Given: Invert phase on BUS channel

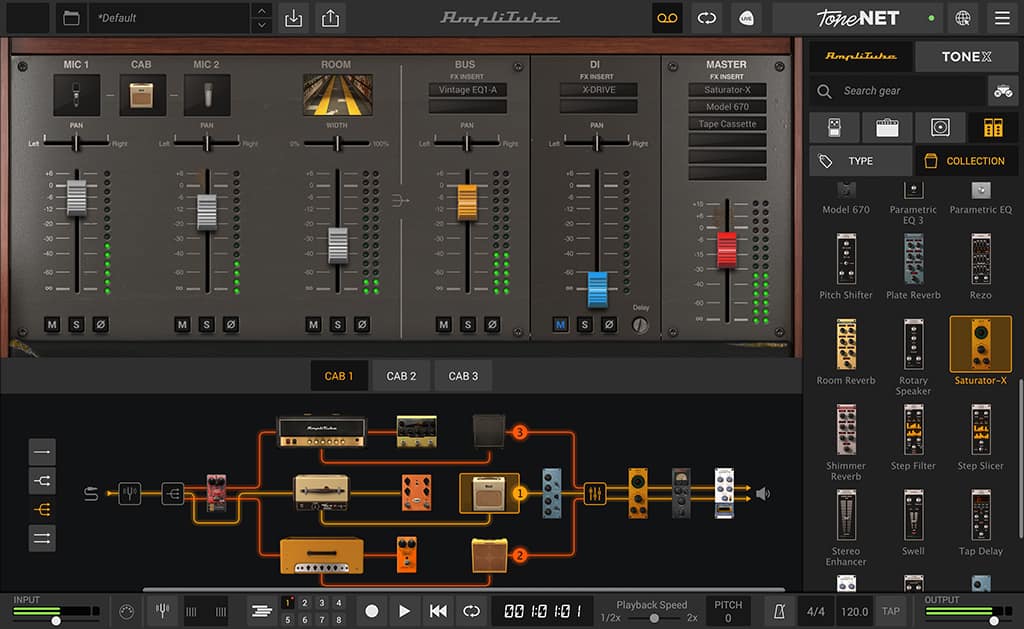Looking at the screenshot, I should point(491,325).
